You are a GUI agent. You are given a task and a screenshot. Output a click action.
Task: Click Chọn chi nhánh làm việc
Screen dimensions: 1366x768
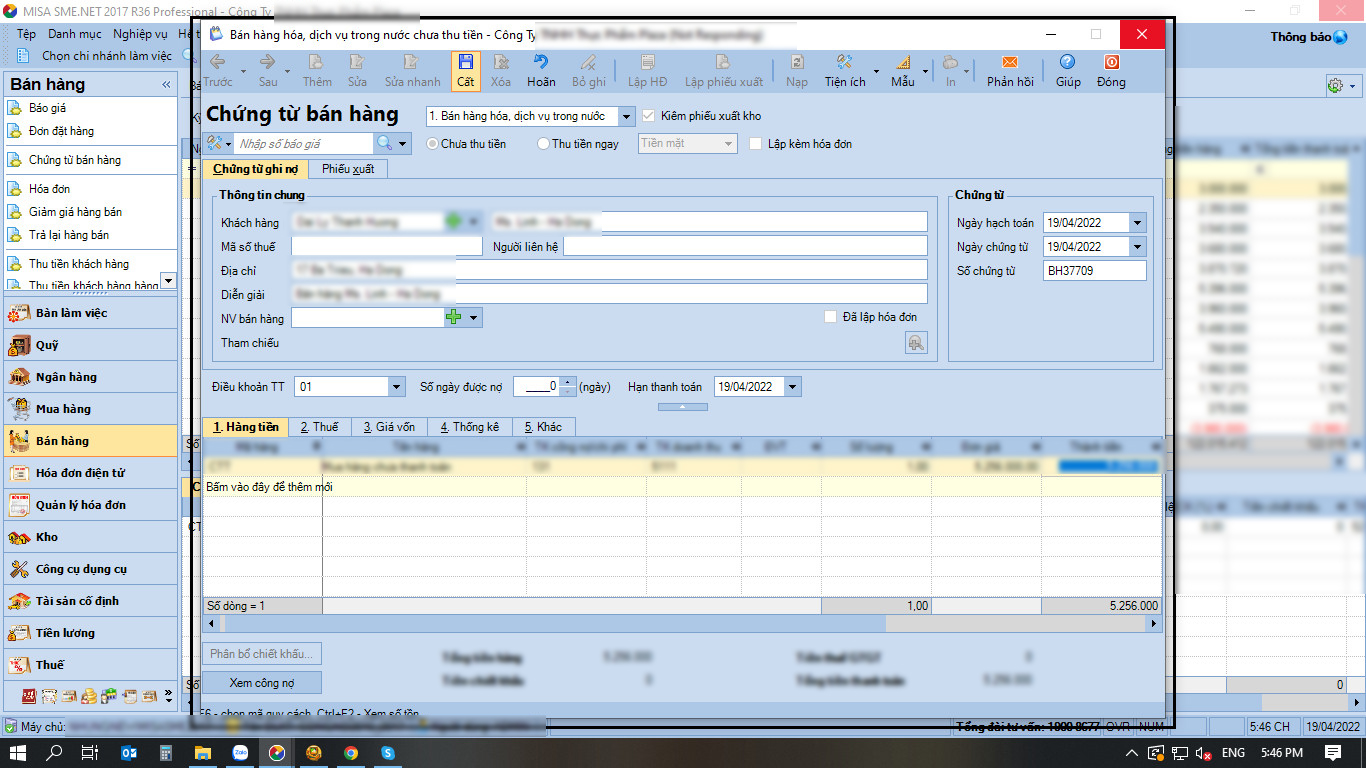point(107,56)
